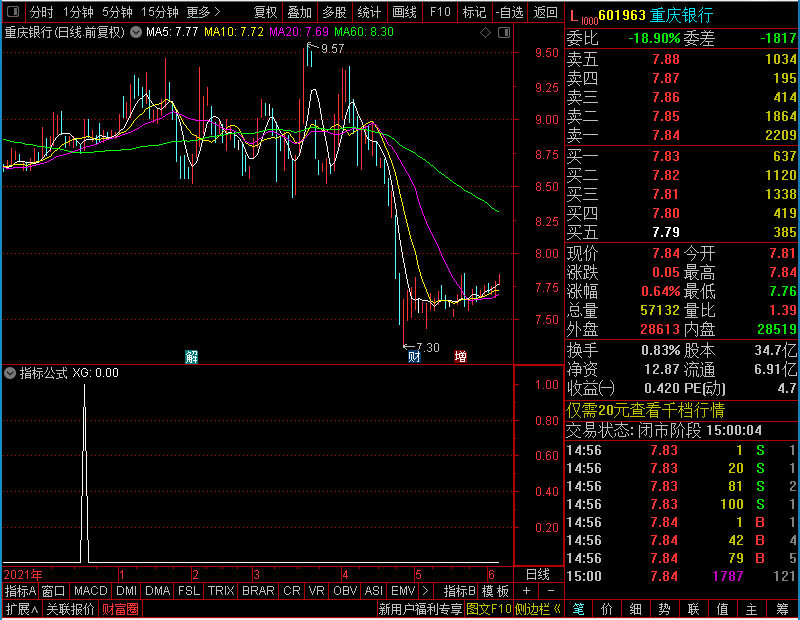Click the red 增 marker on the chart
This screenshot has width=800, height=620.
coord(460,357)
